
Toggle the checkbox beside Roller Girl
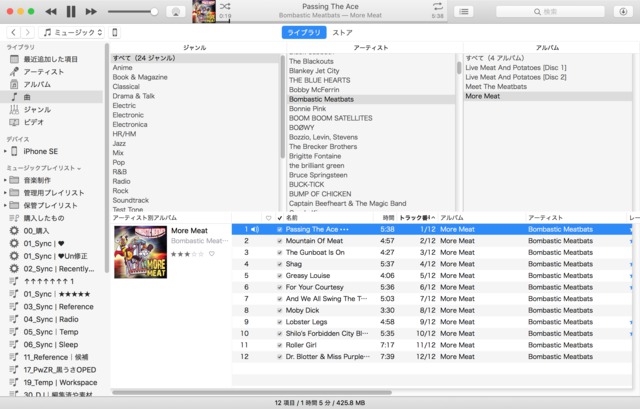[280, 345]
